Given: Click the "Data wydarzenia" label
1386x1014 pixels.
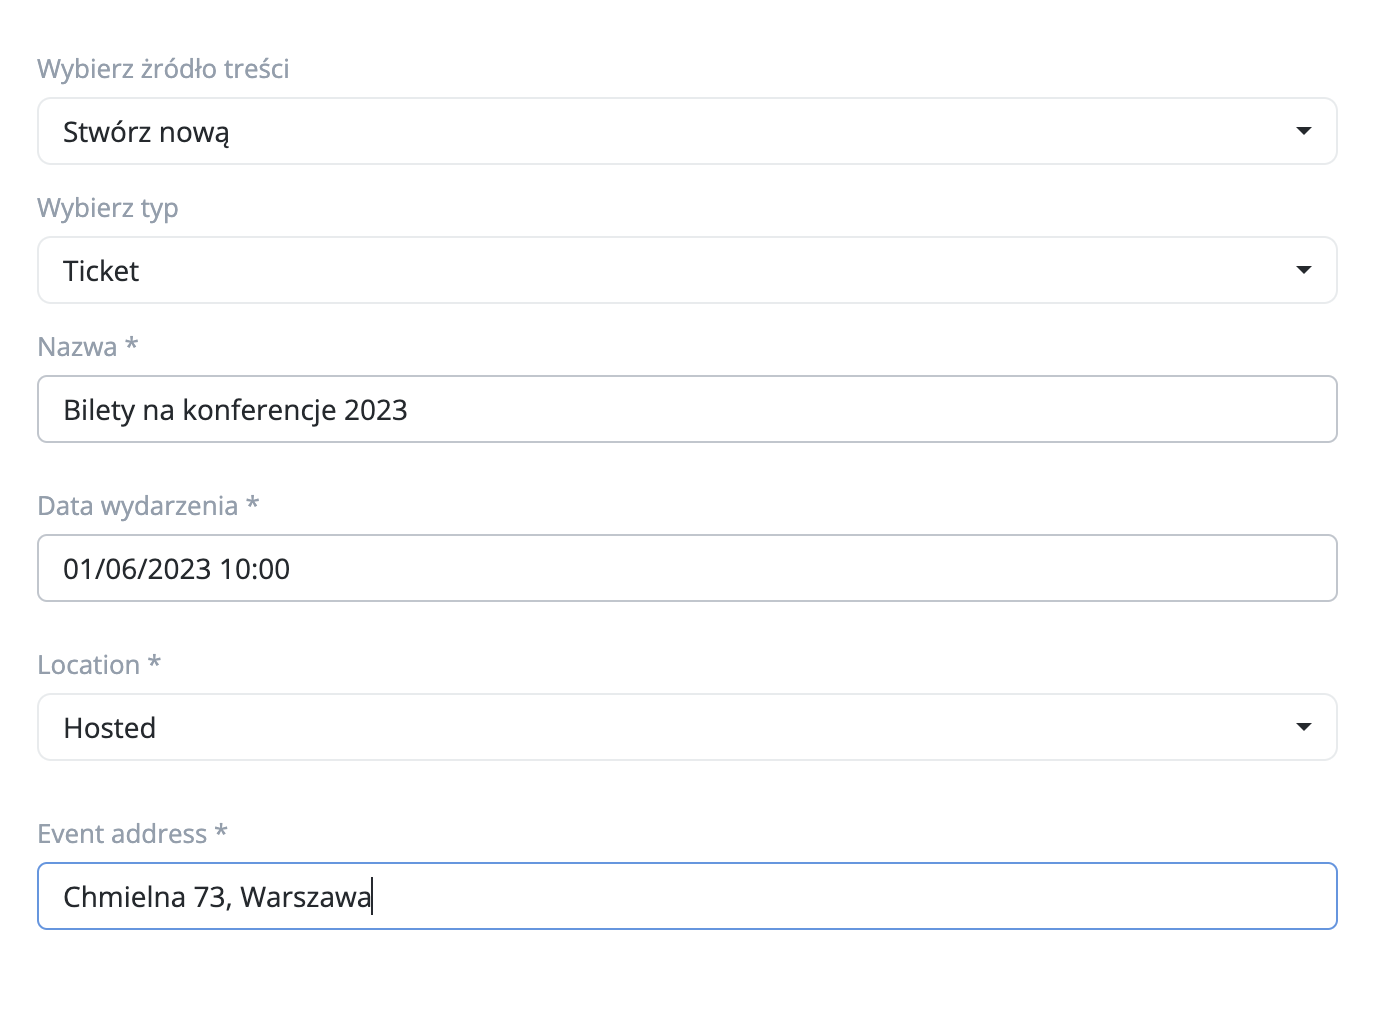Looking at the screenshot, I should 138,506.
